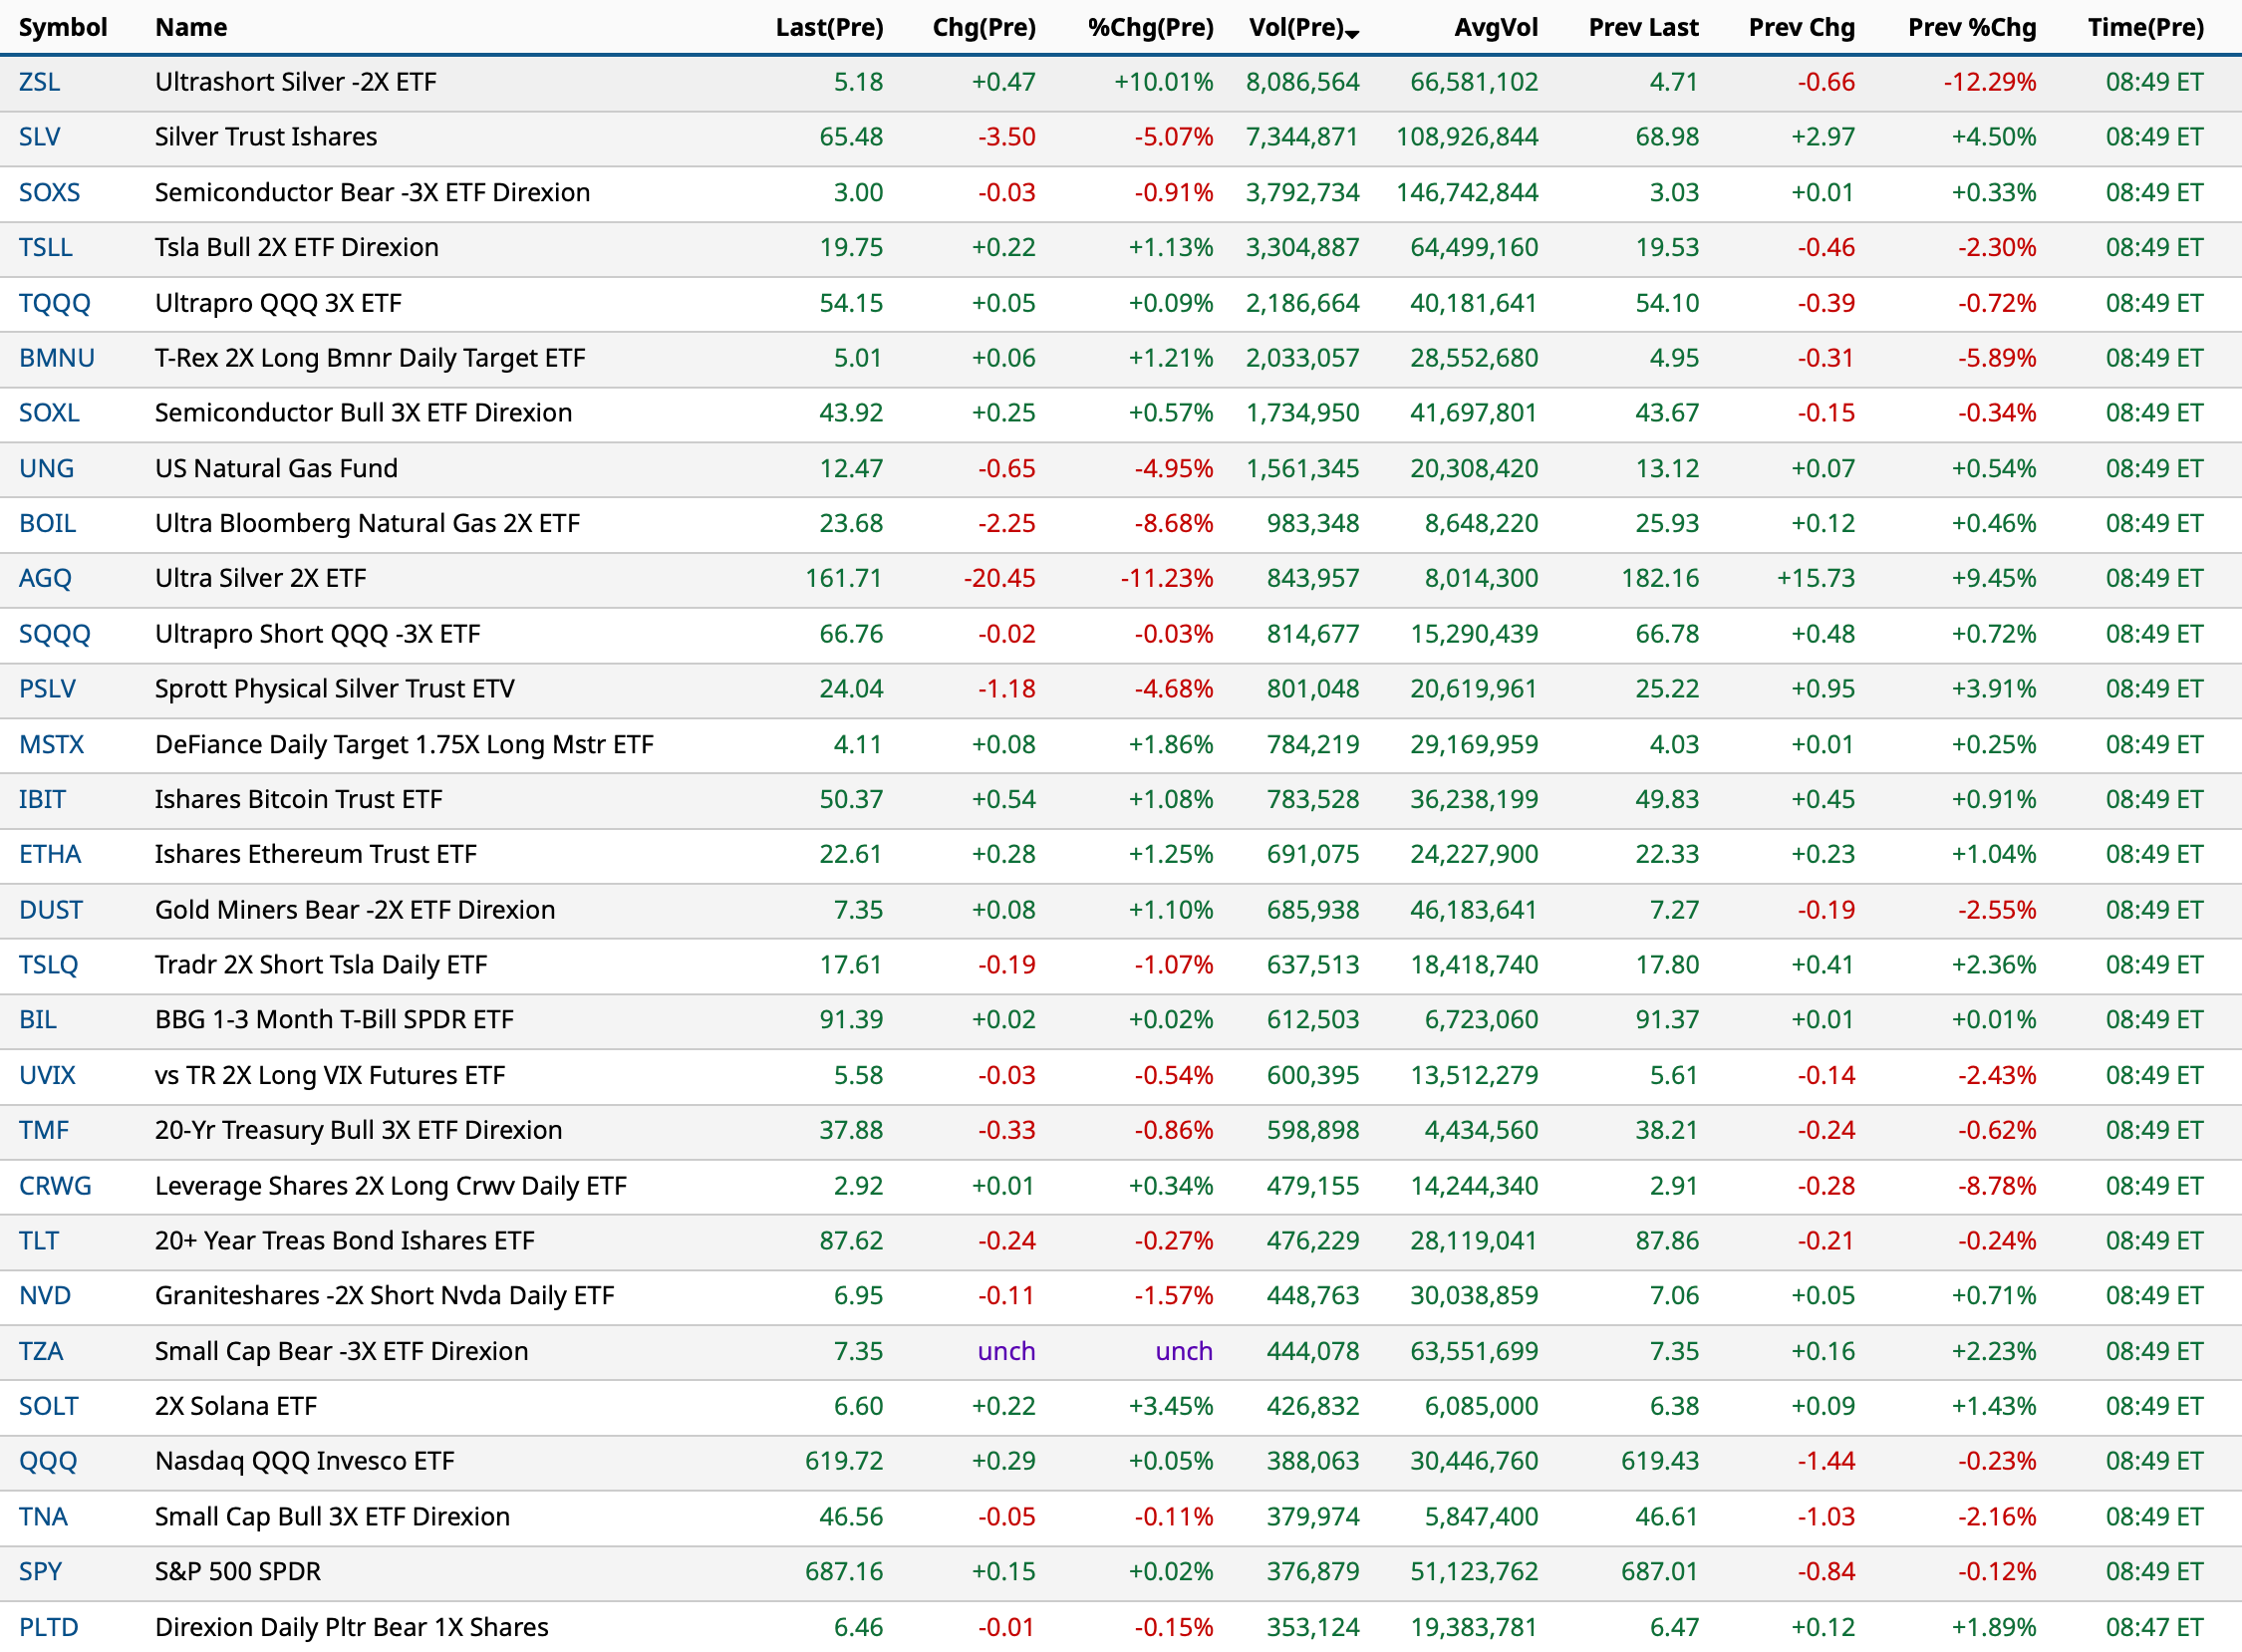Click the Last(Pre) column header
Image resolution: width=2242 pixels, height=1652 pixels.
[x=829, y=27]
